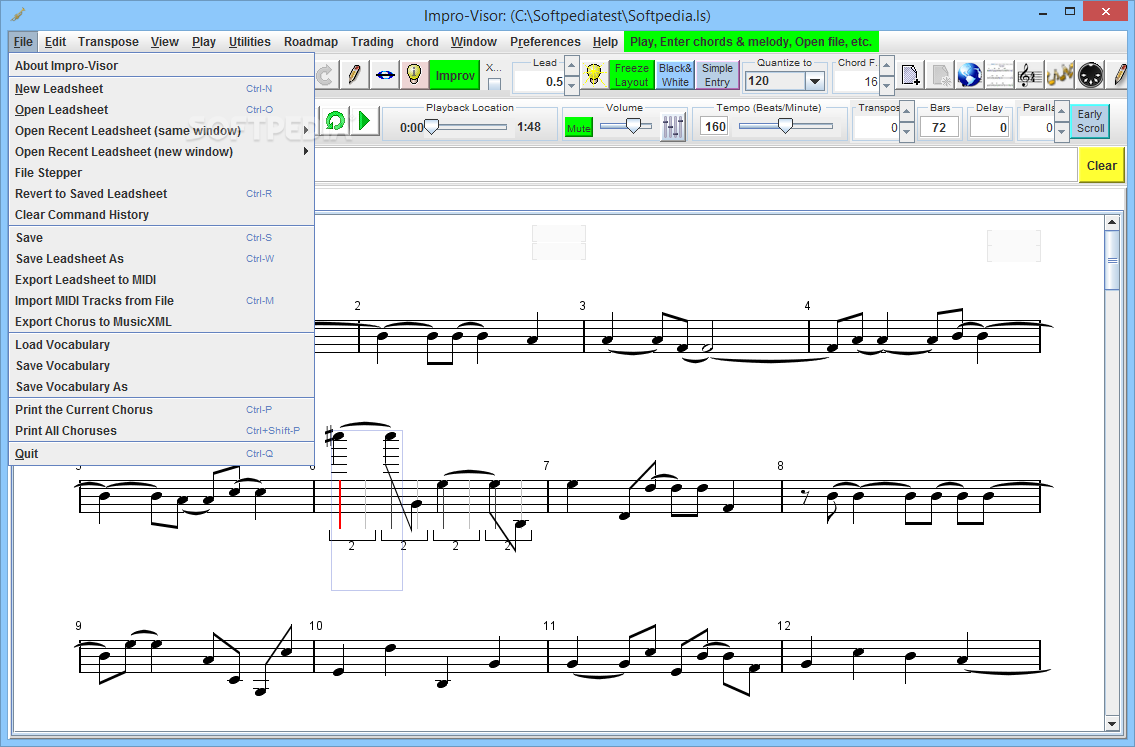Click the Delay input field
Screen dimensions: 1135x747
point(990,127)
